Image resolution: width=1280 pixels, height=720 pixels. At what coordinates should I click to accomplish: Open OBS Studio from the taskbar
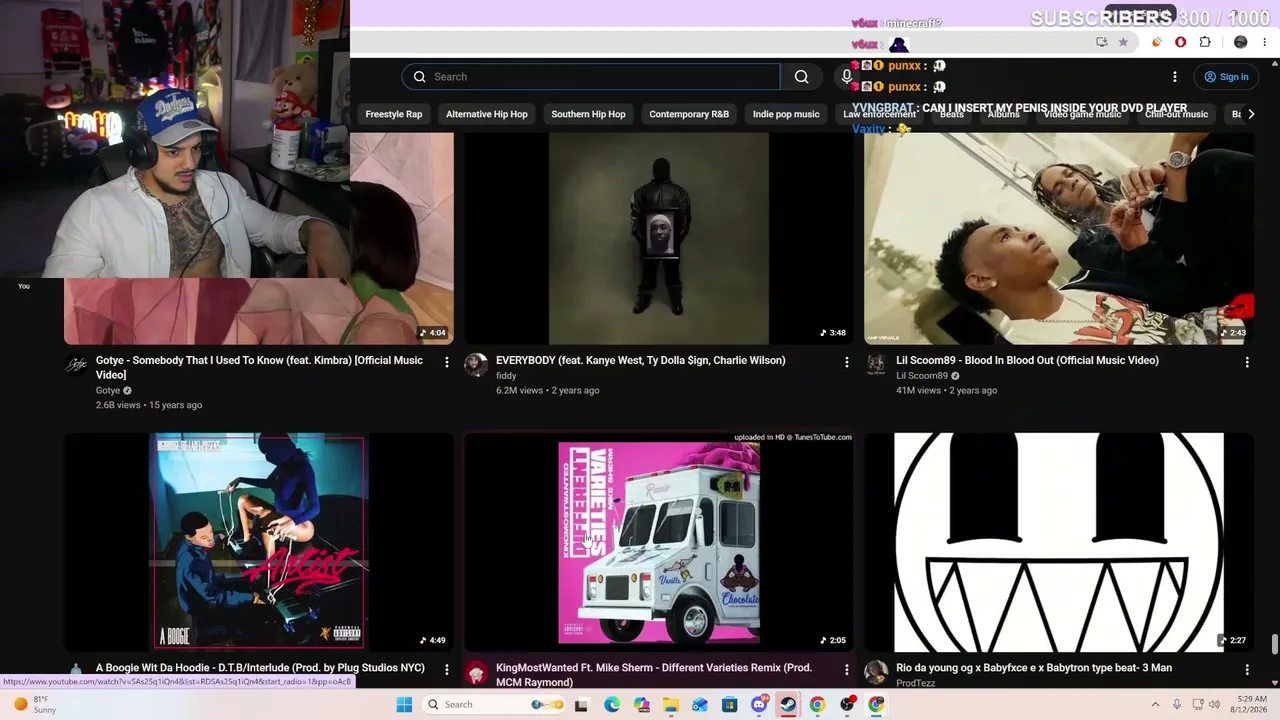(x=847, y=704)
